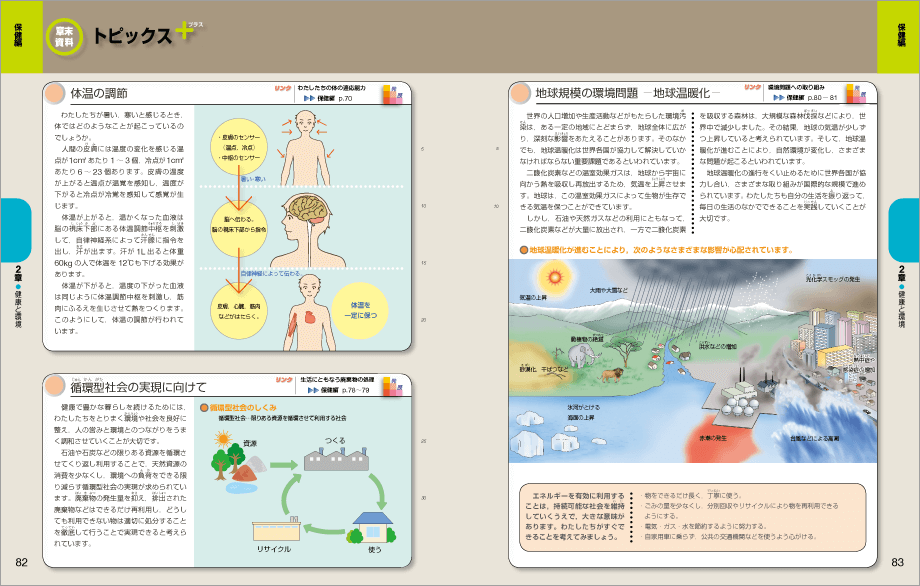This screenshot has height=586, width=920.
Task: Click the colored blocks icon in 循環型社会 header
Action: click(393, 386)
